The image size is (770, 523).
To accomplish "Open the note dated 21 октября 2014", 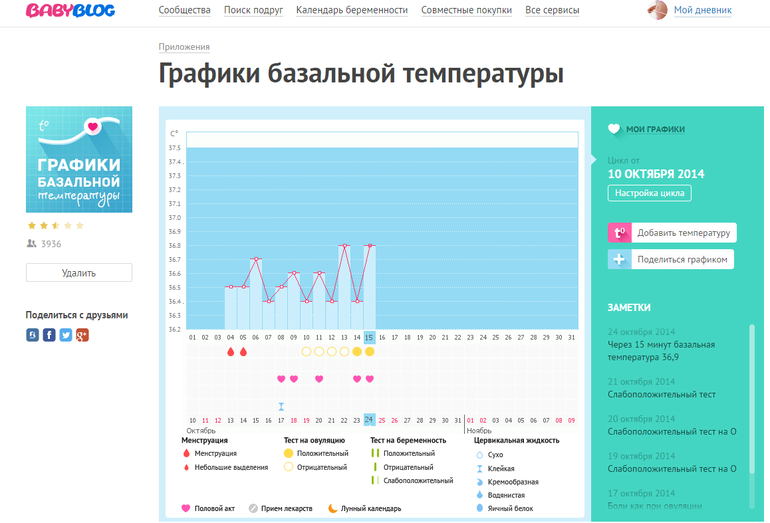I will [x=661, y=388].
